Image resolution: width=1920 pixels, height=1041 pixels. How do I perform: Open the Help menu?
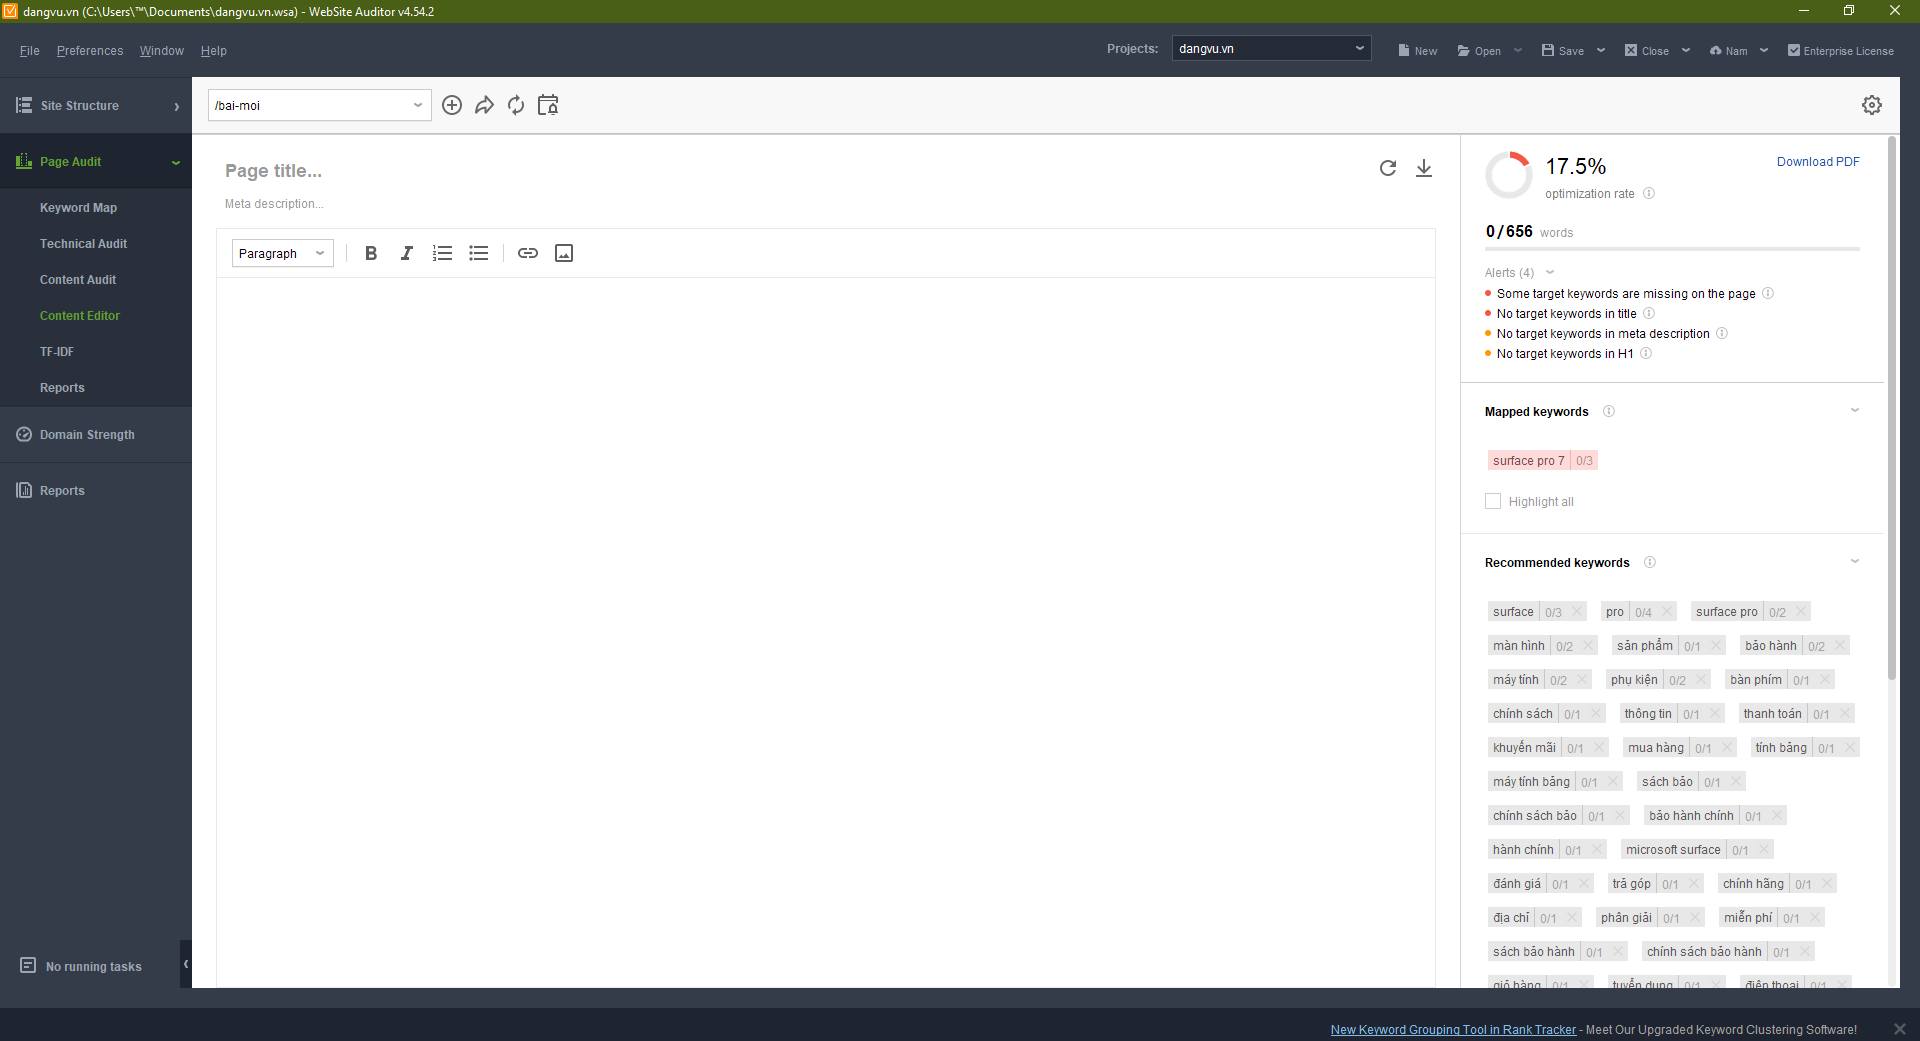[214, 51]
